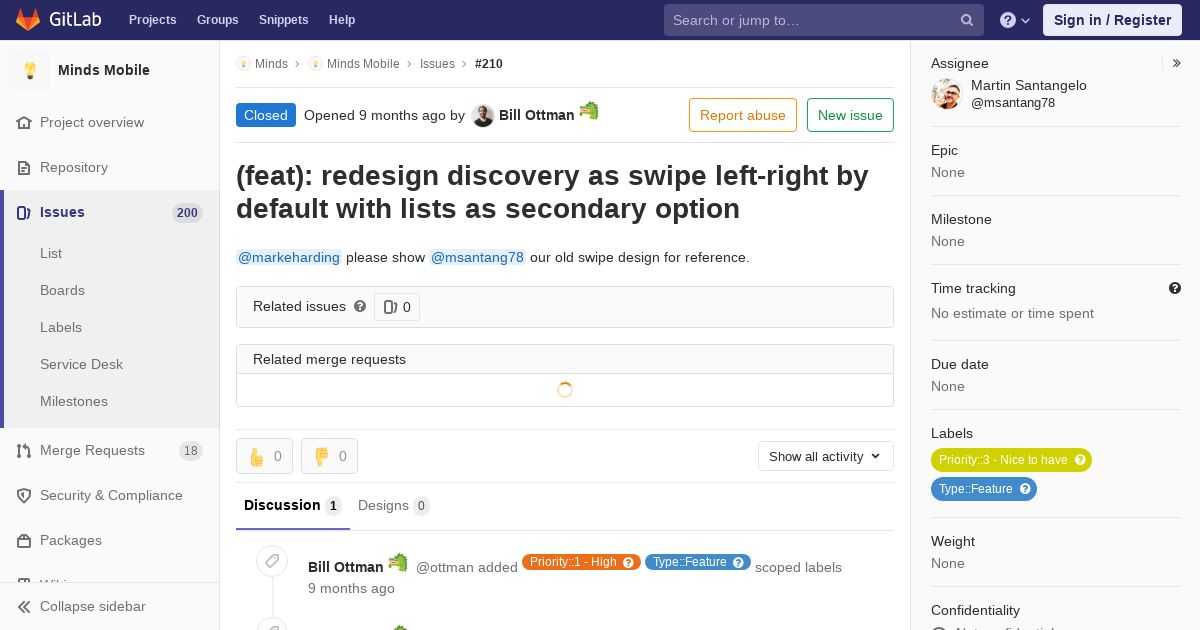Focus the Search or jump to field
This screenshot has width=1200, height=630.
[x=824, y=20]
